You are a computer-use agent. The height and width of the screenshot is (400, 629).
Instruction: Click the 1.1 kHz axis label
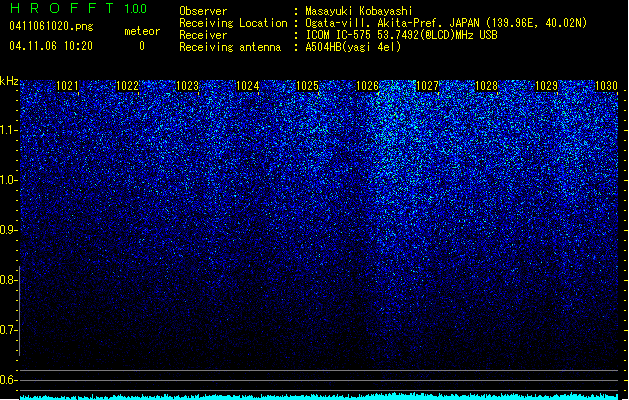click(x=8, y=130)
